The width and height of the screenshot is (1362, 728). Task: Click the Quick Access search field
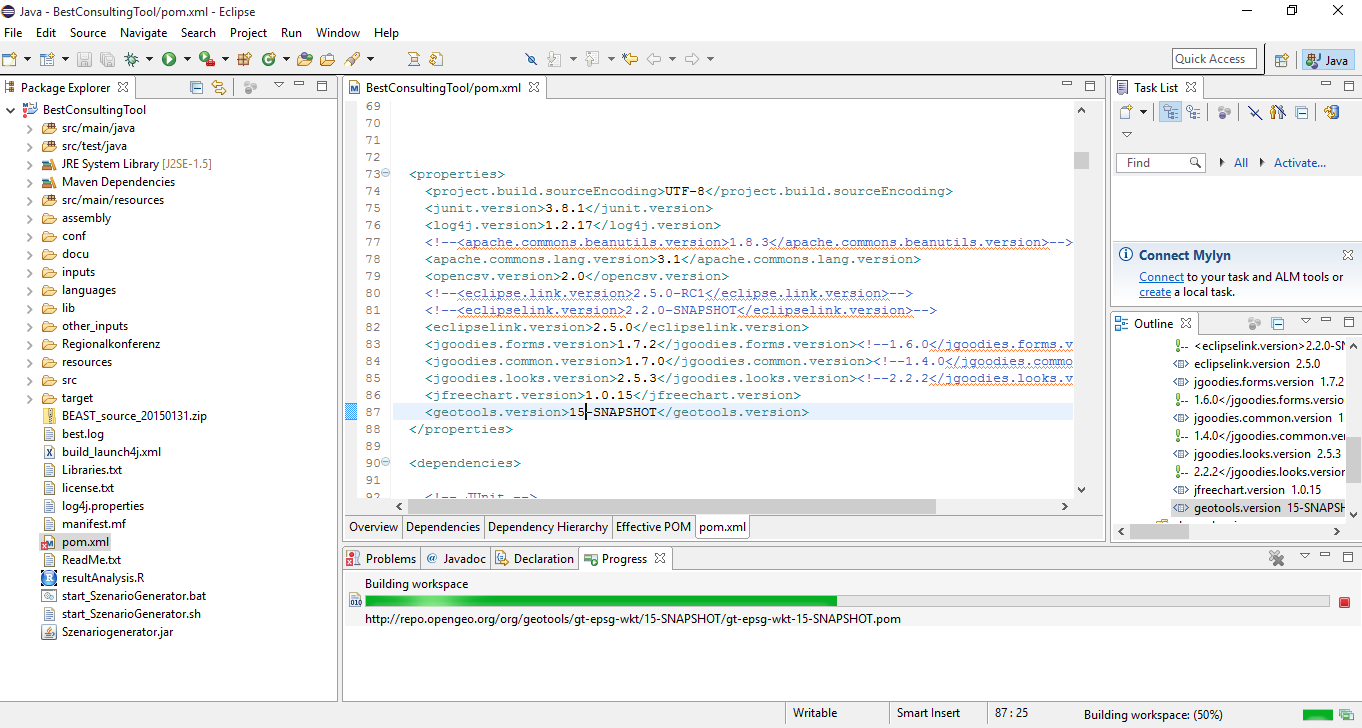click(x=1216, y=59)
